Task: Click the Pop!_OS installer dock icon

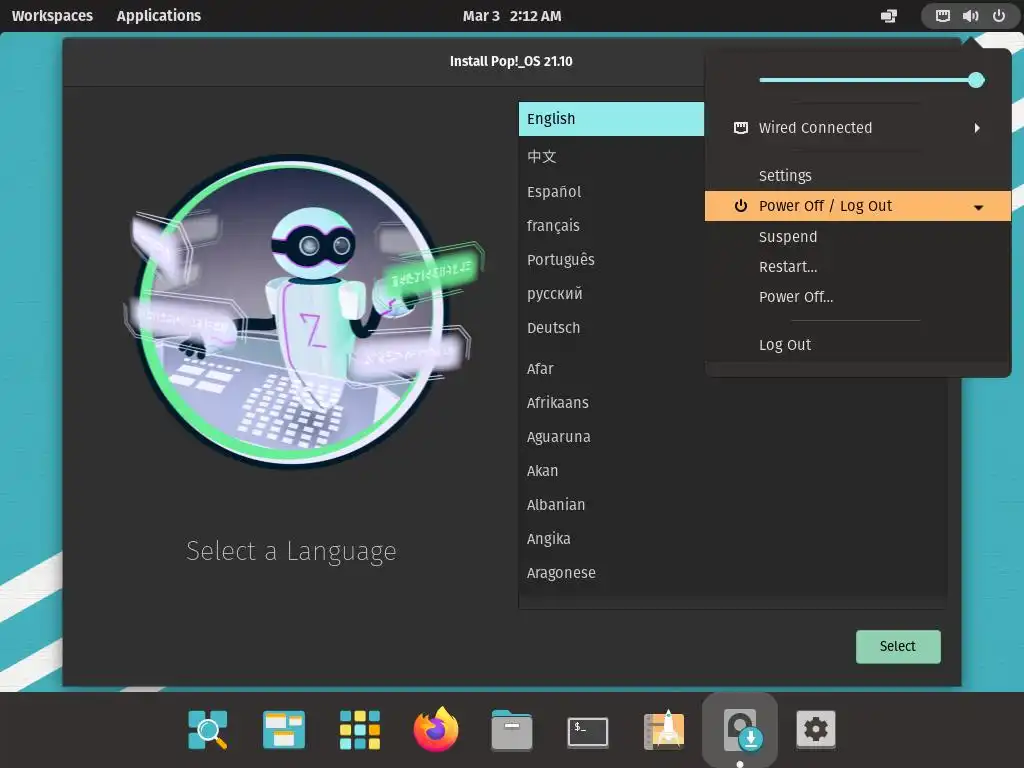Action: pyautogui.click(x=740, y=729)
